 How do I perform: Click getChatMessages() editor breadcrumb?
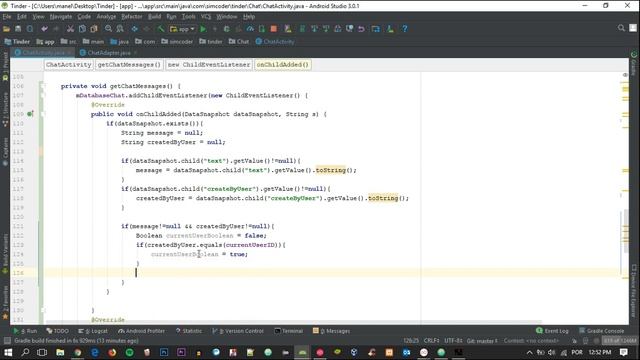(129, 64)
